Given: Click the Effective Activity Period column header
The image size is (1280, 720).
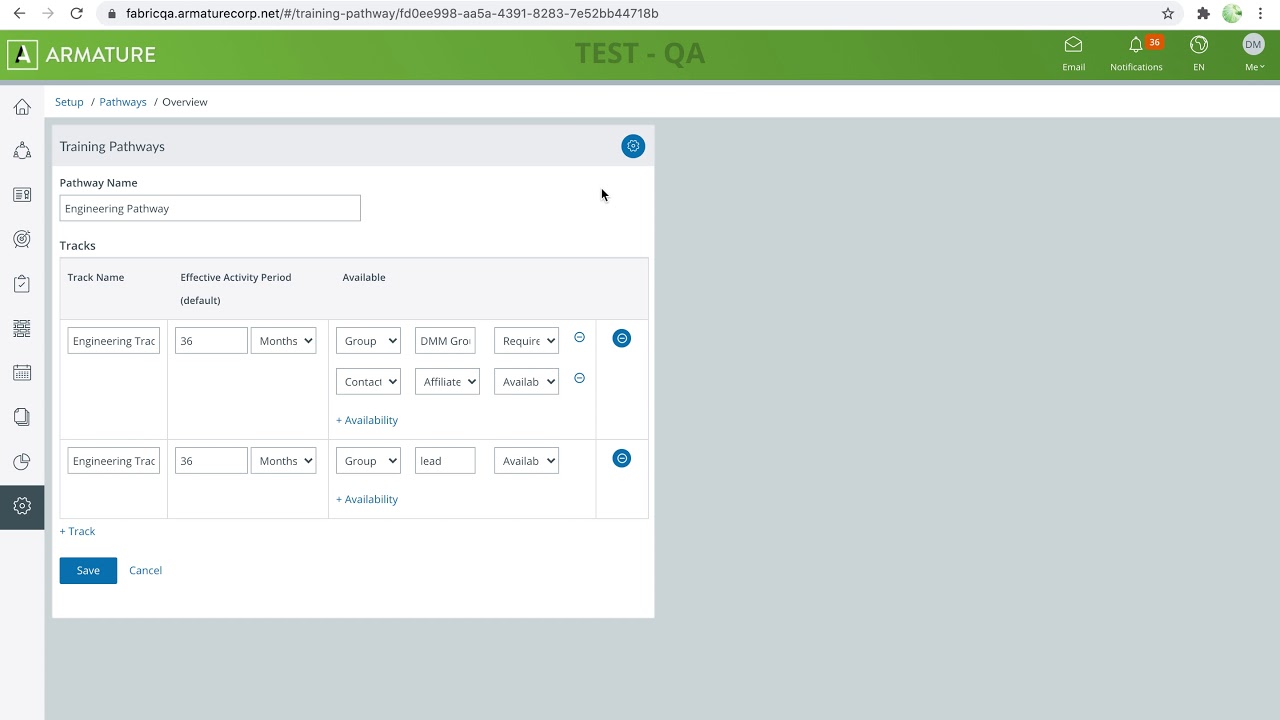Looking at the screenshot, I should click(x=236, y=288).
